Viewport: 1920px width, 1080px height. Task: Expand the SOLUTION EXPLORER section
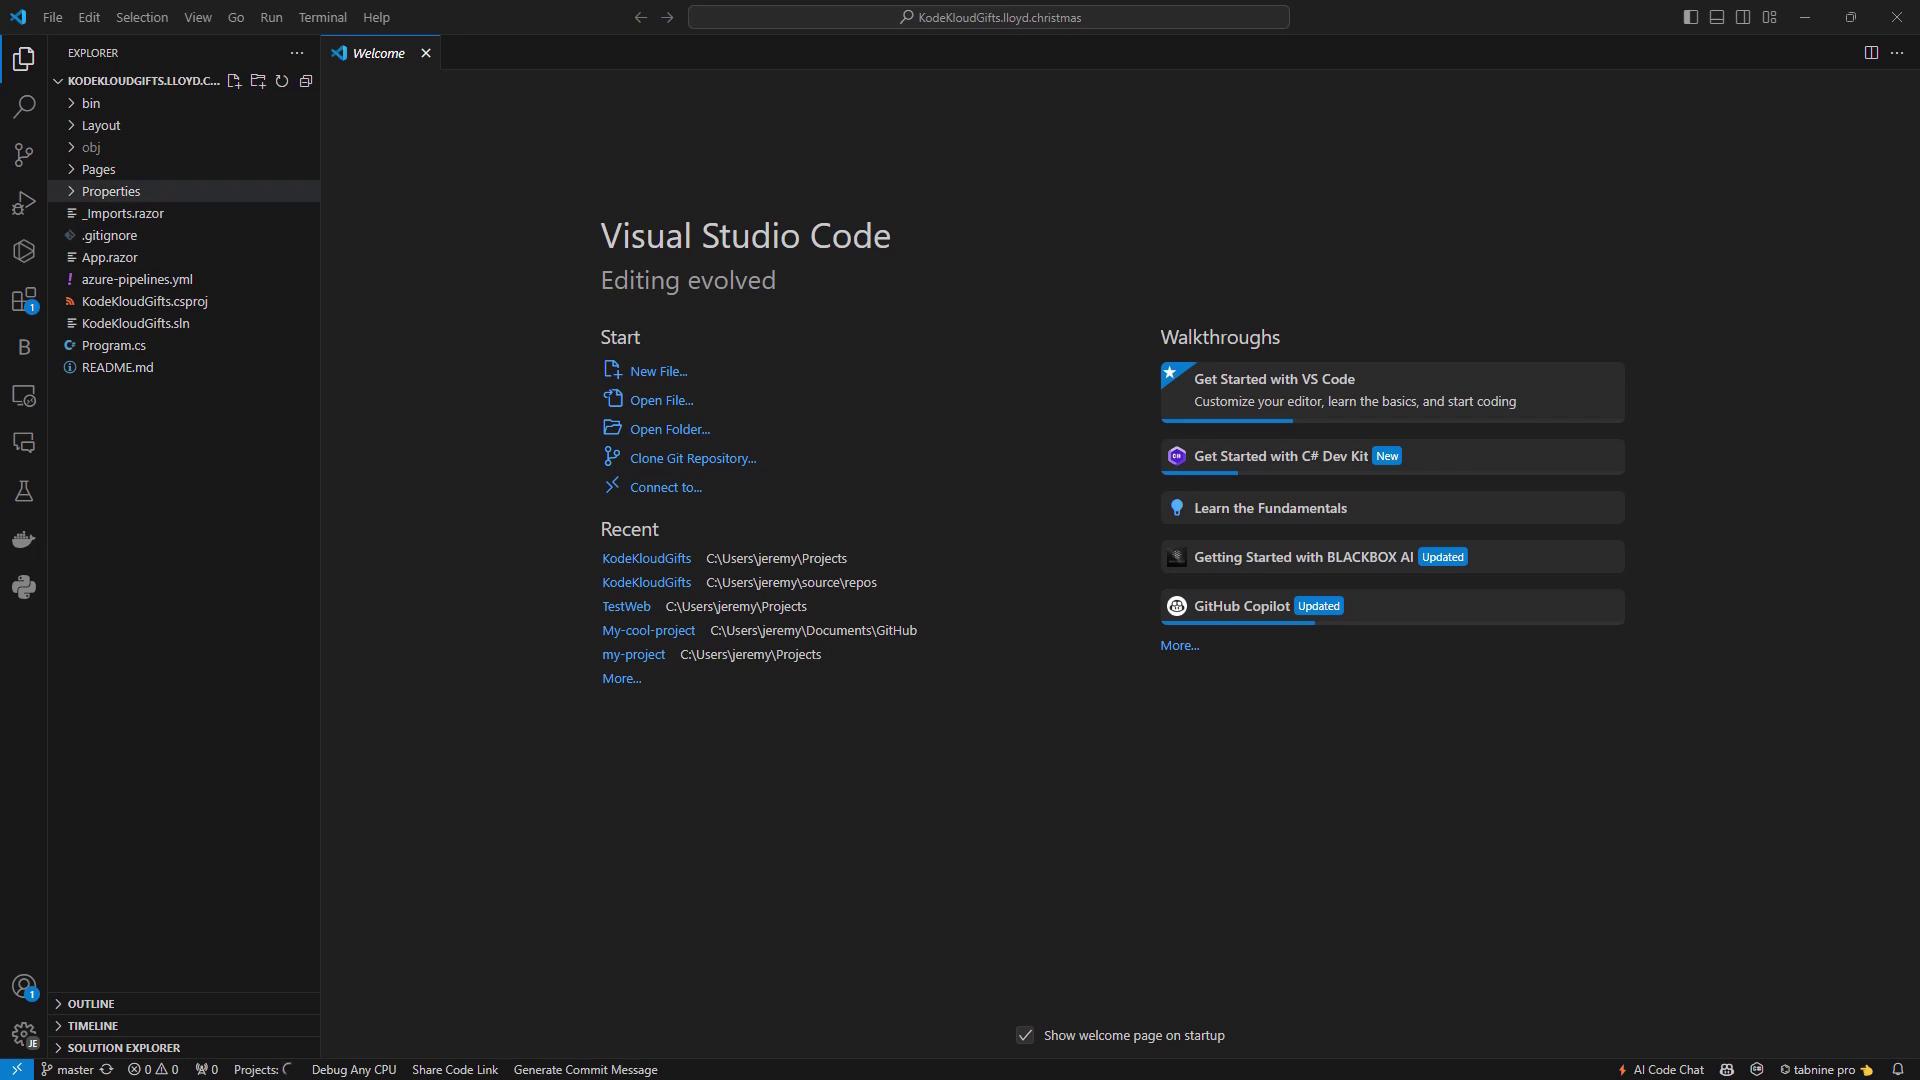(124, 1047)
